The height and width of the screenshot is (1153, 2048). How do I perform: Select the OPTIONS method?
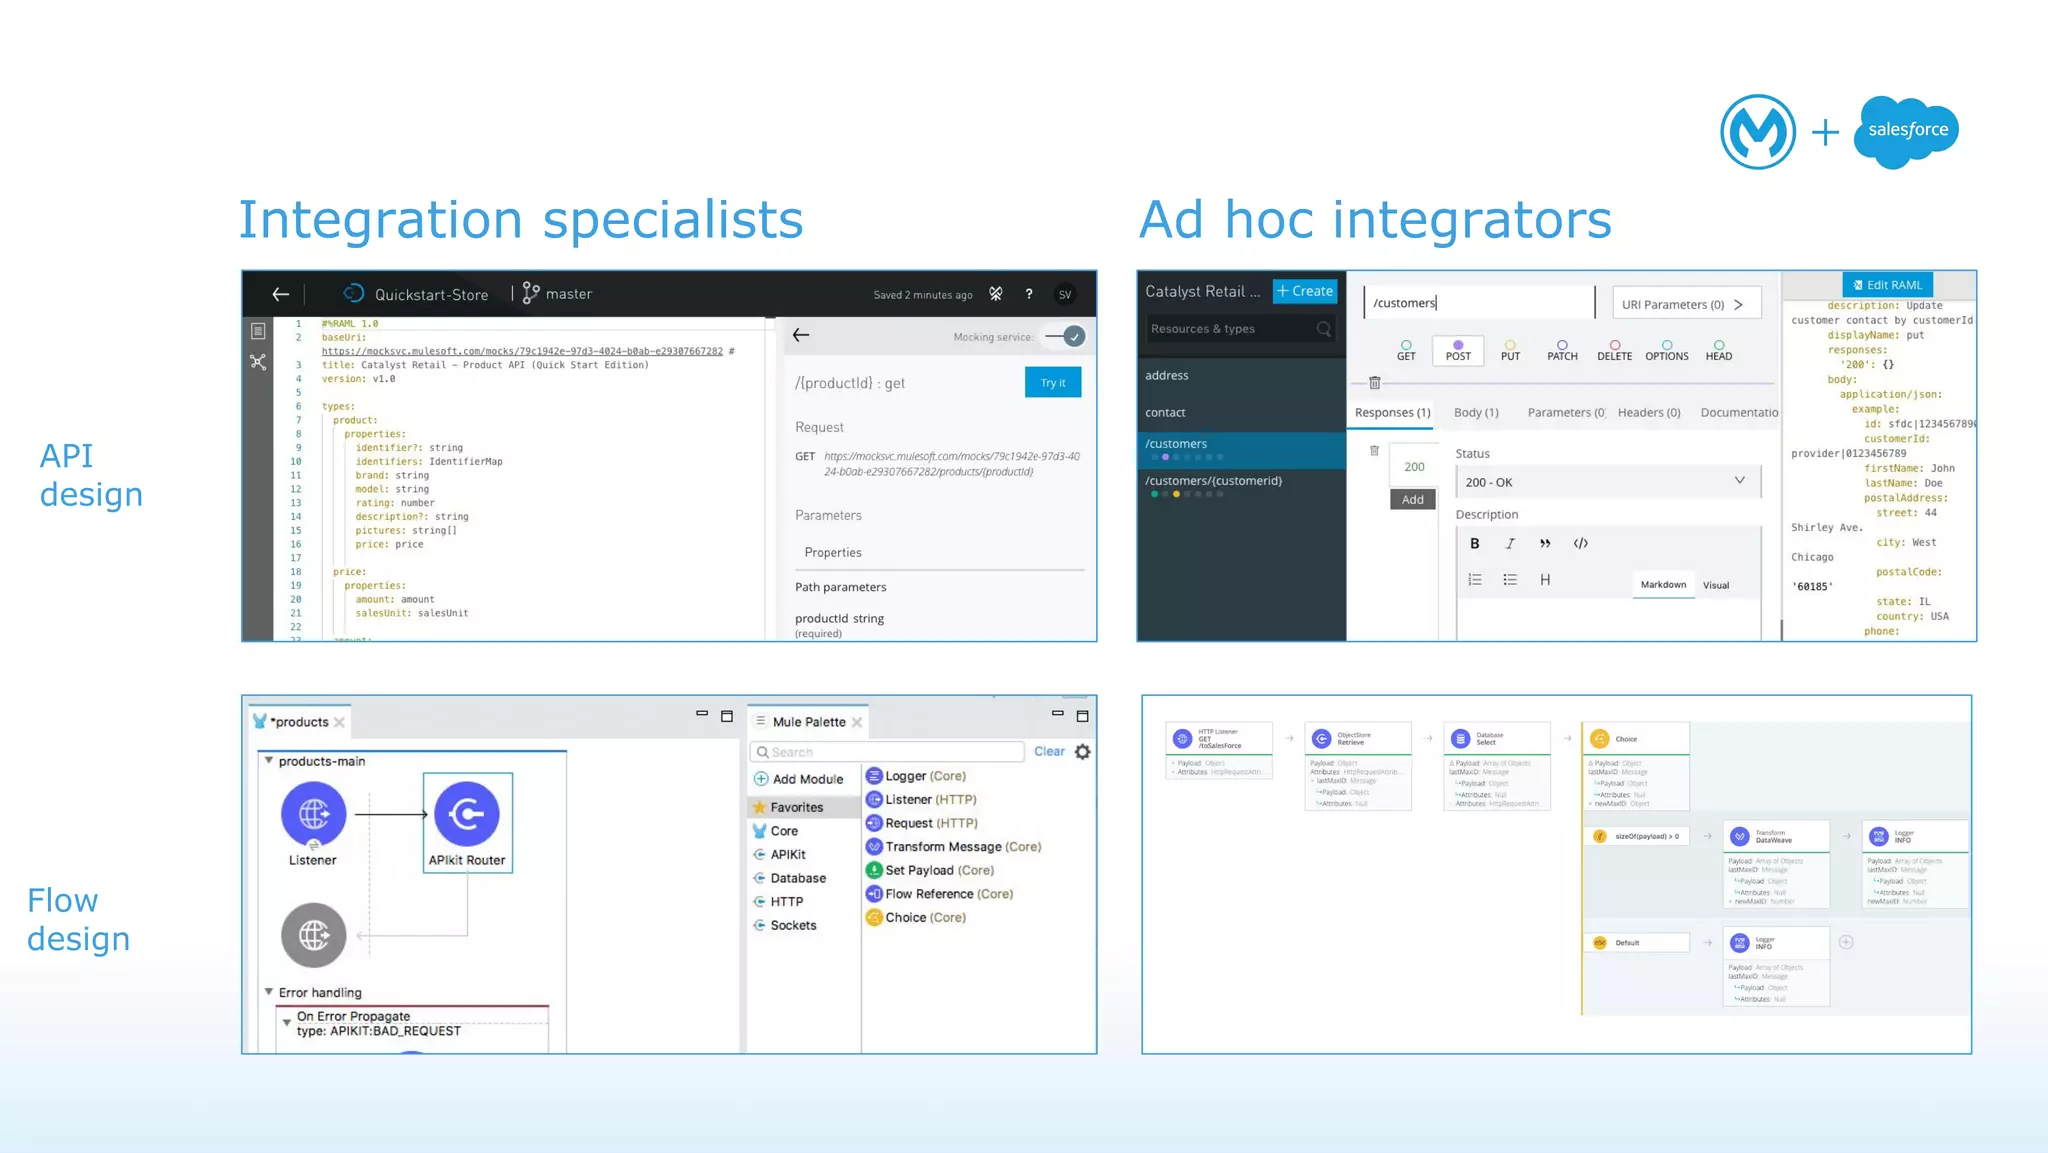1667,350
